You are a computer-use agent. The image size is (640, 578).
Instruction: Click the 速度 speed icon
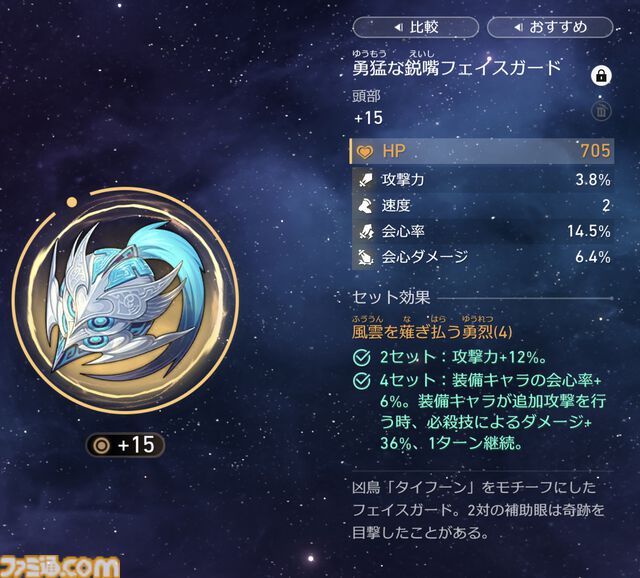pos(365,205)
